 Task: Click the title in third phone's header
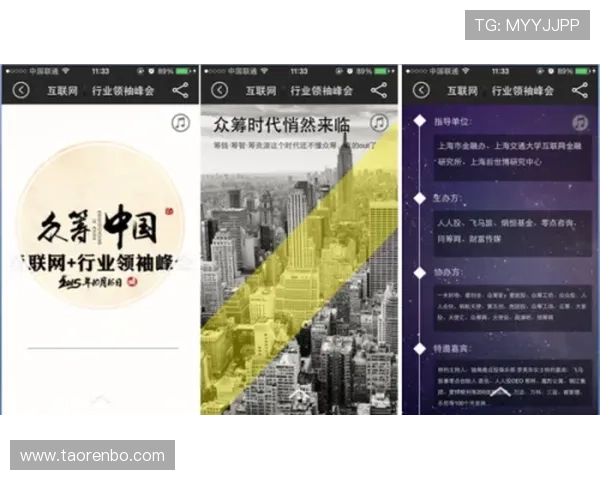tap(501, 91)
